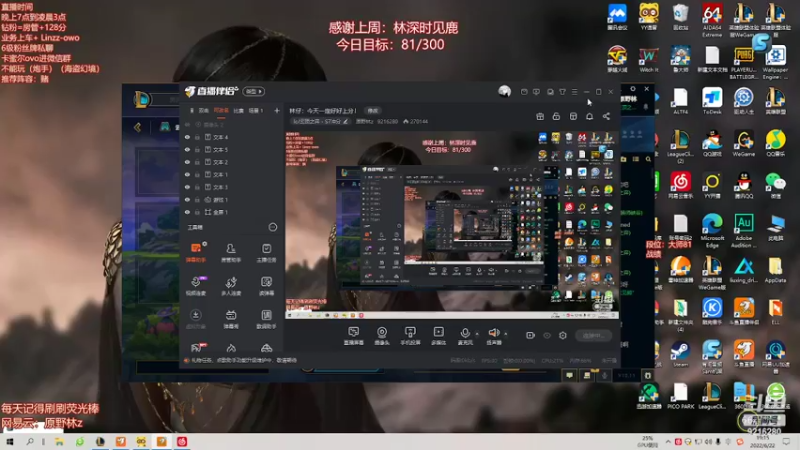
Task: Toggle visibility of 全屏 1 layer
Action: click(x=187, y=212)
